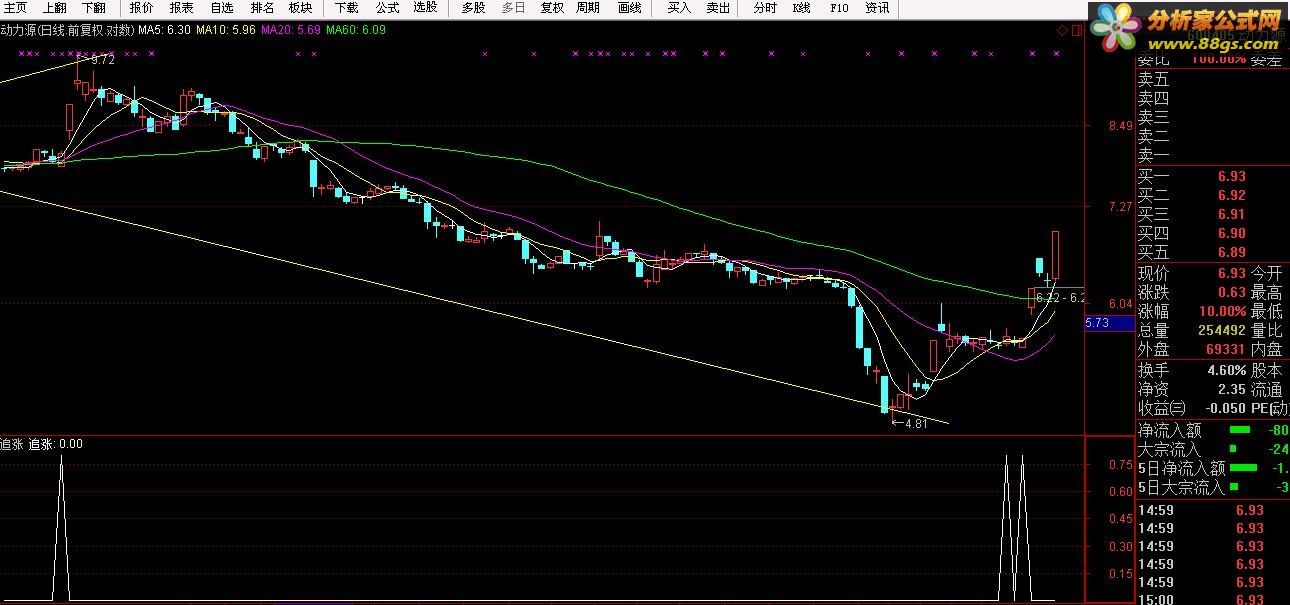Image resolution: width=1290 pixels, height=605 pixels.
Task: Click the 6.04 price axis label
Action: [x=1120, y=302]
